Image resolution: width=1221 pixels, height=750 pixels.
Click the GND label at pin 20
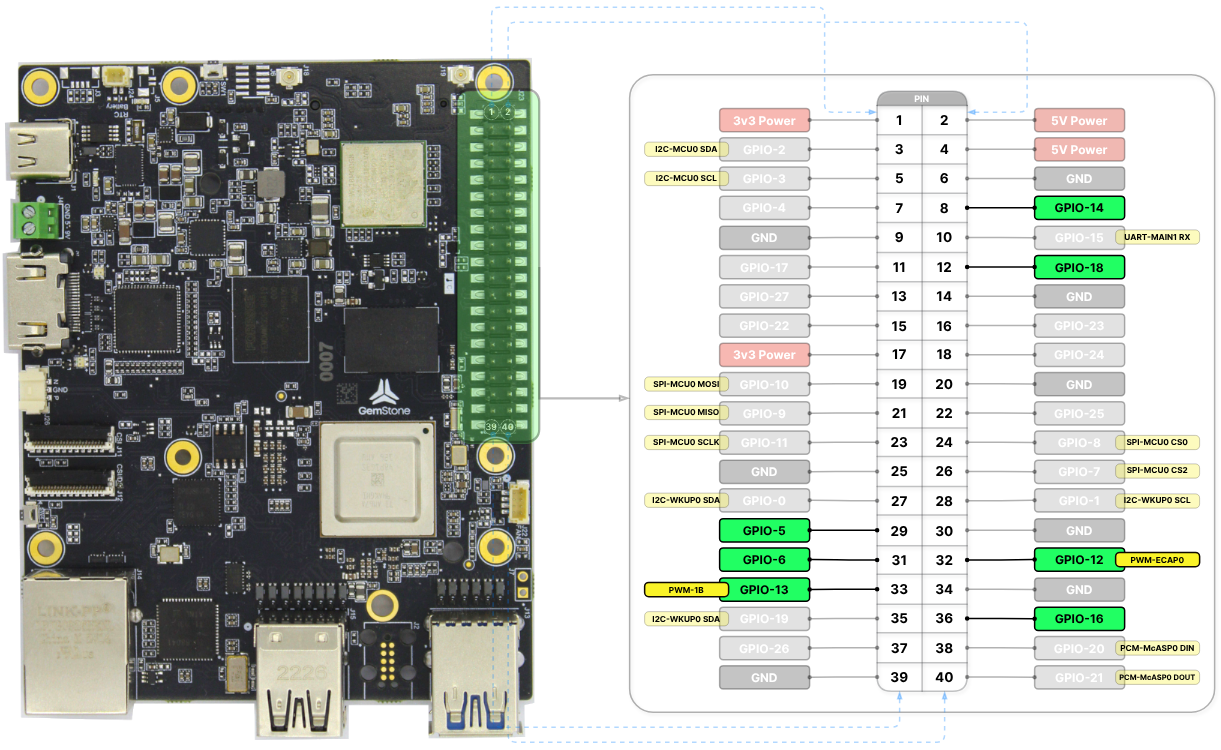tap(1079, 384)
